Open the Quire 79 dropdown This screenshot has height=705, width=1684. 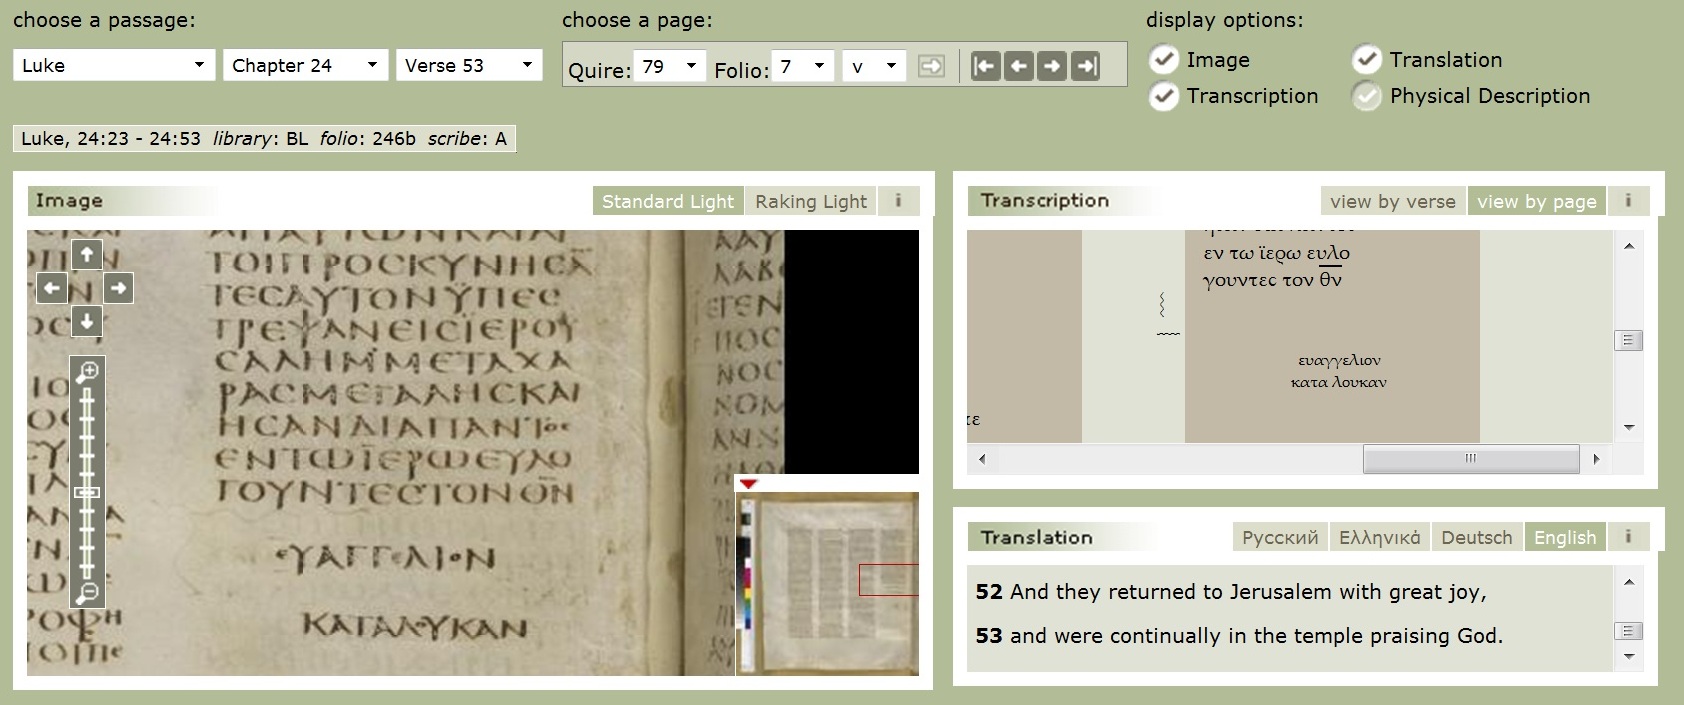point(671,66)
